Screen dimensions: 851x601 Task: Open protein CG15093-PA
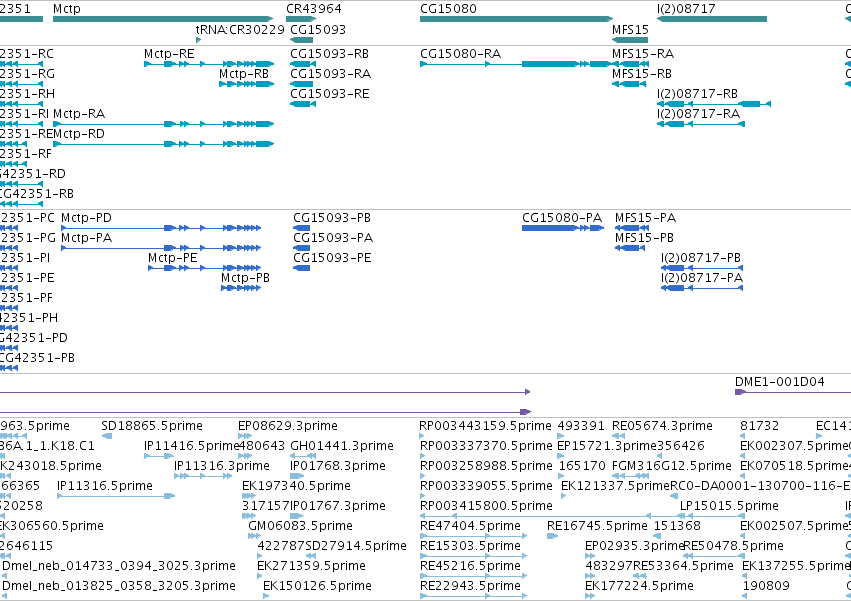333,238
